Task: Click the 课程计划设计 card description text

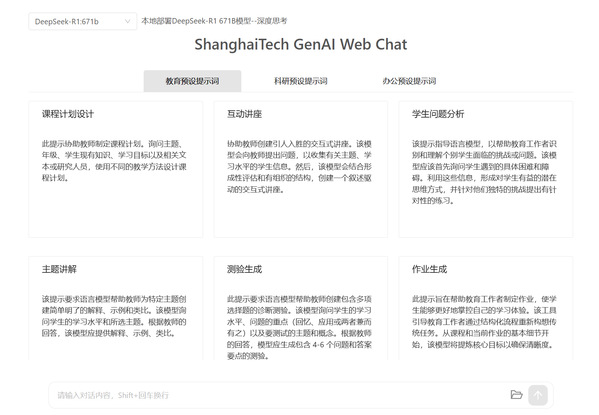Action: pyautogui.click(x=114, y=161)
